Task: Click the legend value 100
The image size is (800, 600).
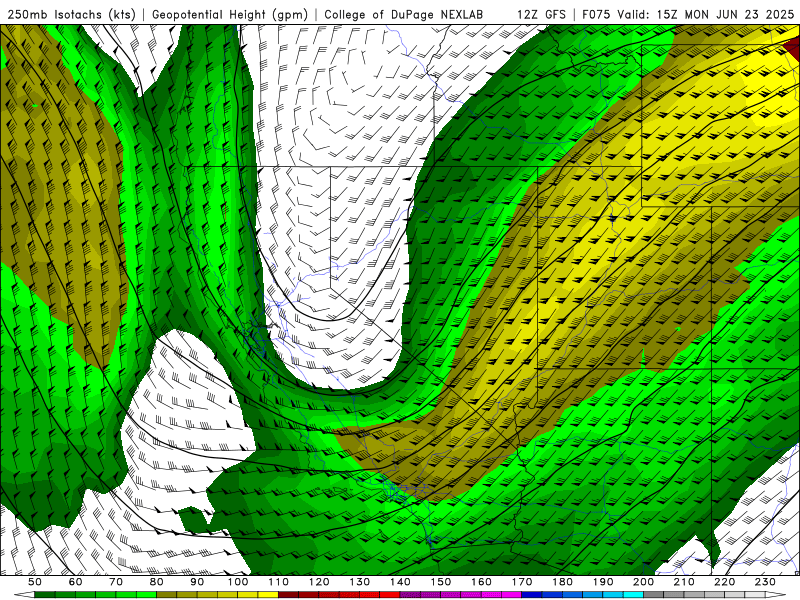Action: click(238, 582)
